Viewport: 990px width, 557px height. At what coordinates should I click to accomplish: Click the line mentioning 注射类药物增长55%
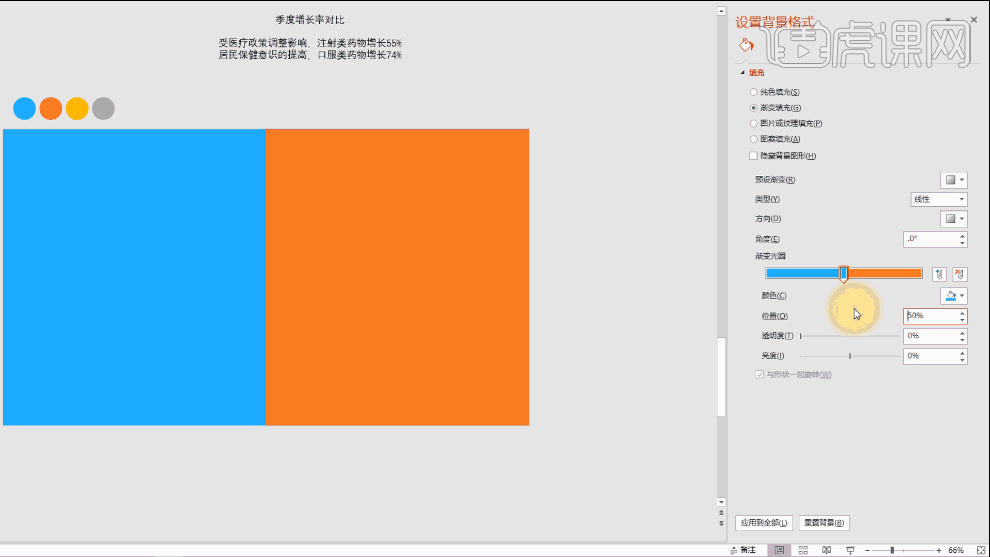point(310,43)
